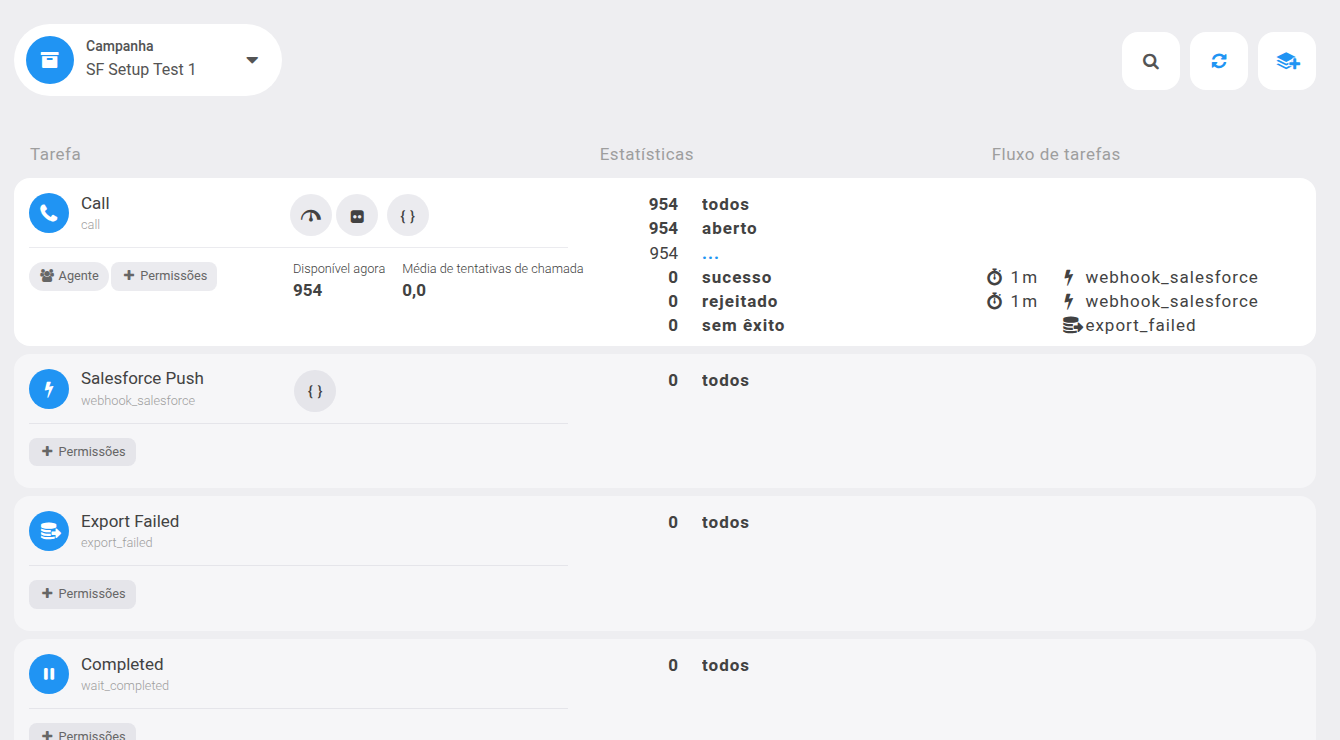This screenshot has height=740, width=1340.
Task: Select the export_failed flow for sem êxito
Action: click(1141, 325)
